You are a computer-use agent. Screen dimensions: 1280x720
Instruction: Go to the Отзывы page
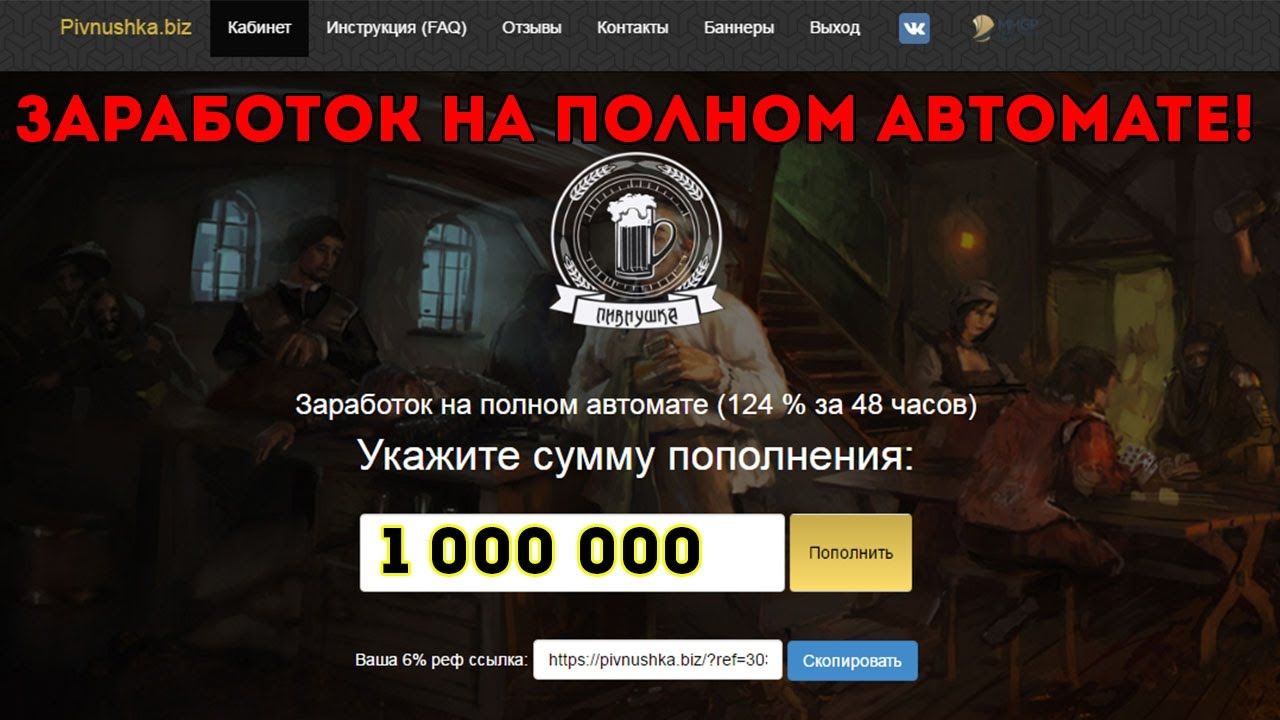click(531, 28)
